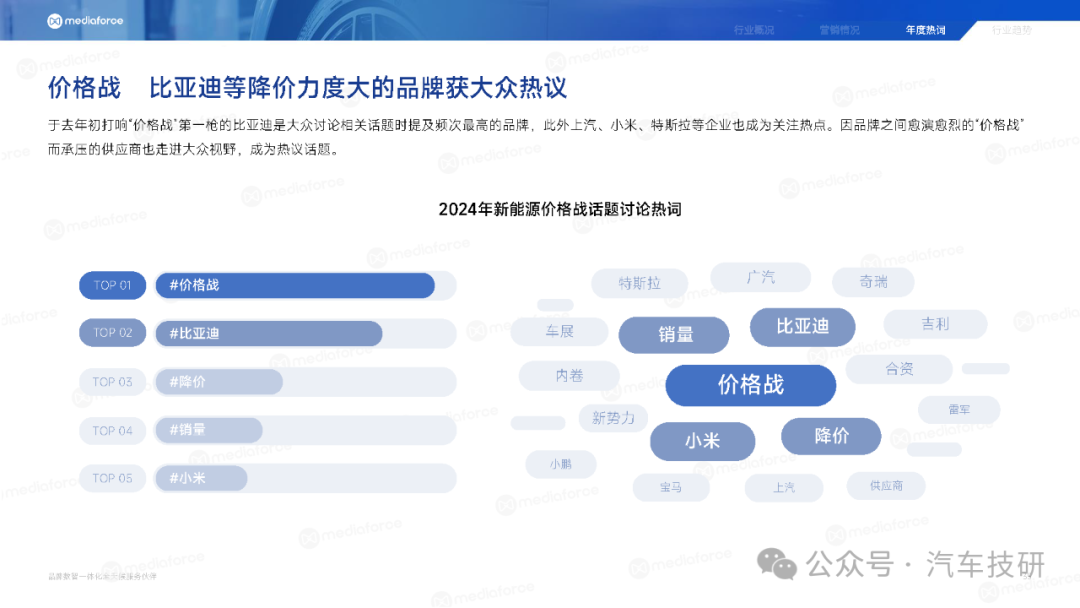Open the 行业概况 tab
1080x608 pixels.
(754, 30)
